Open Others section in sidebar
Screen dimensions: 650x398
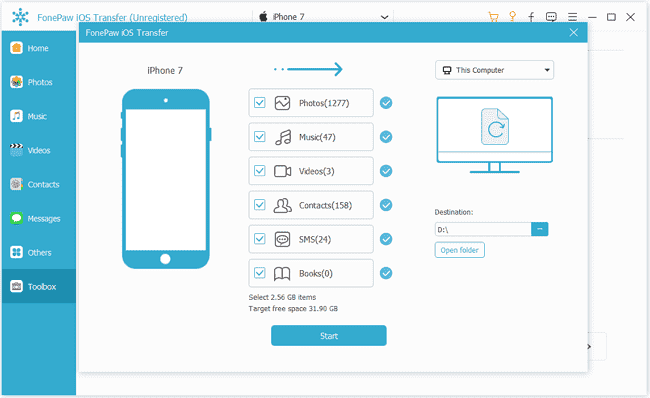click(39, 252)
